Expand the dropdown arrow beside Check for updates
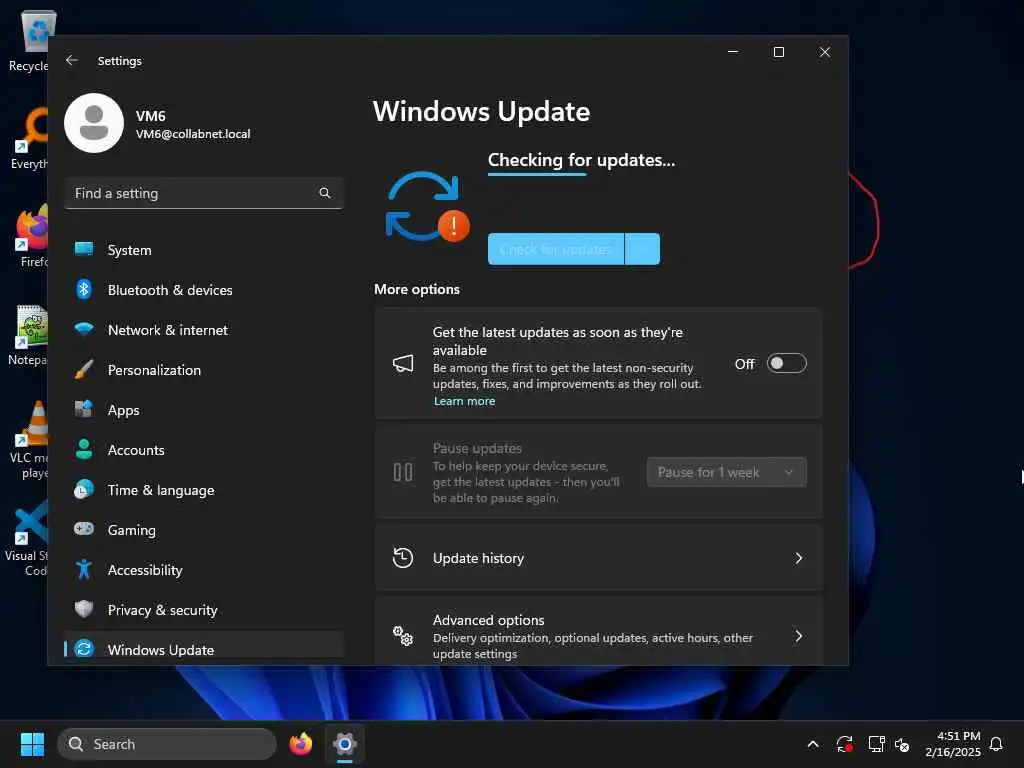This screenshot has height=768, width=1024. pos(642,249)
